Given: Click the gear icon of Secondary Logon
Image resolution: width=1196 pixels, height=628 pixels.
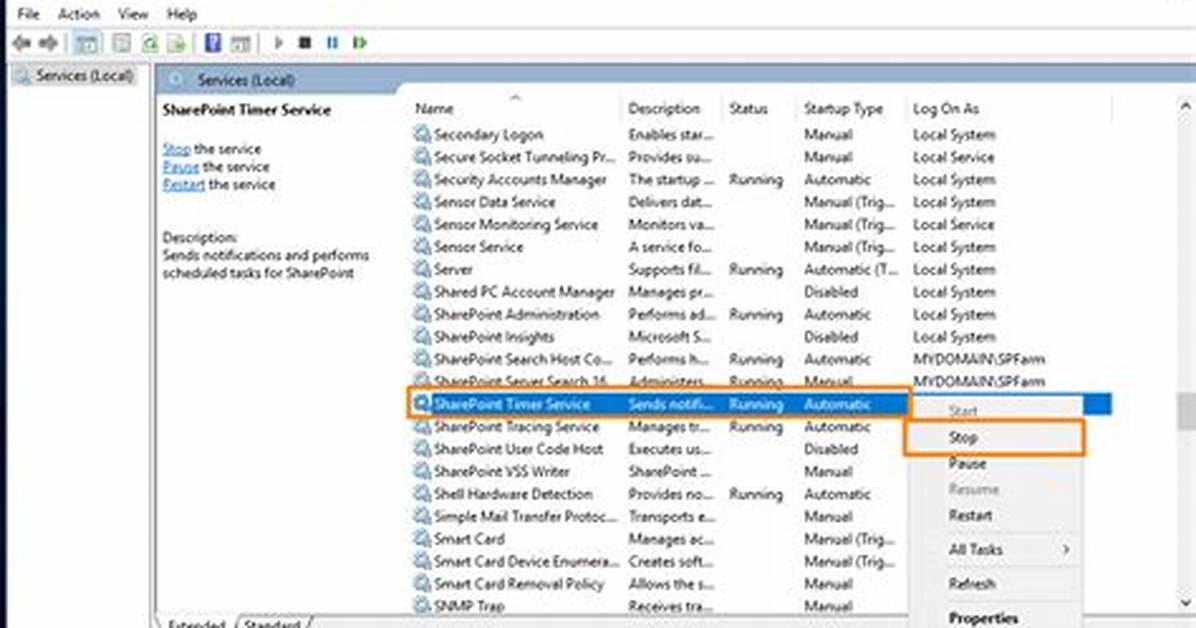Looking at the screenshot, I should [x=422, y=134].
